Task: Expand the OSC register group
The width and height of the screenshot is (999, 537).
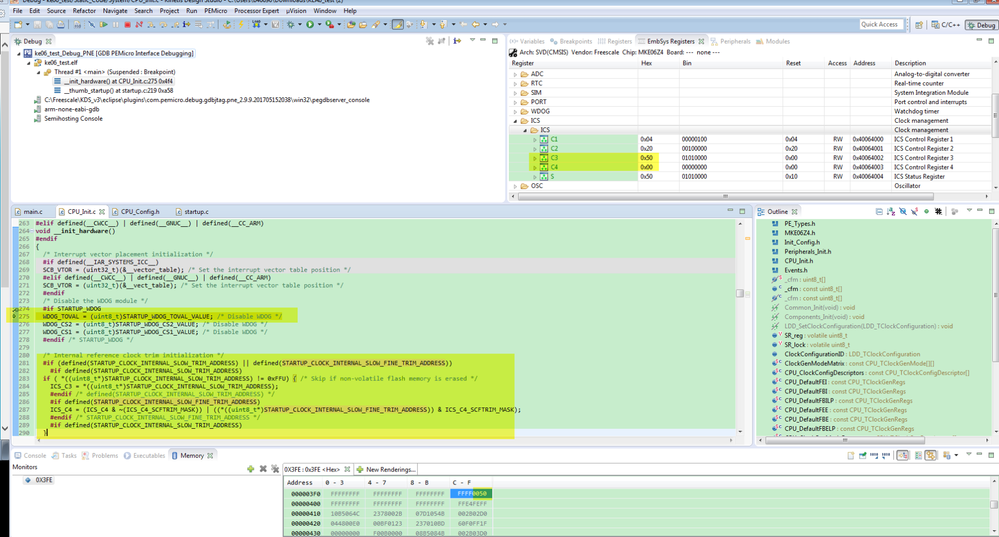Action: (516, 186)
